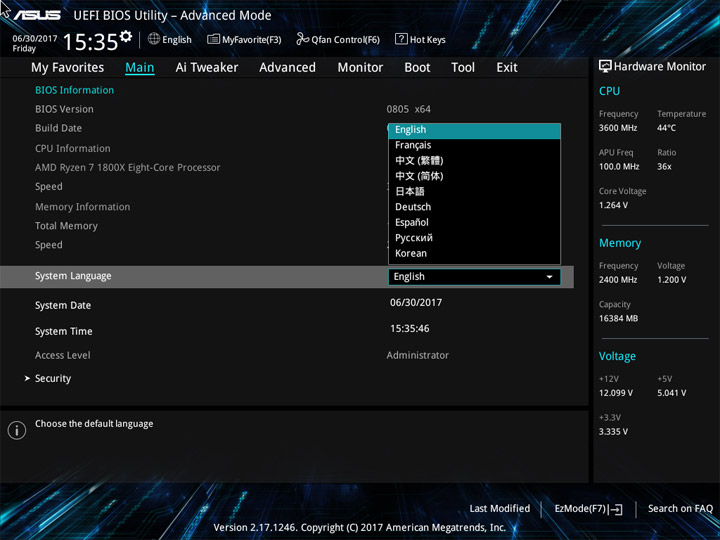Open Qfan Control(F6) fan icon

tap(302, 39)
